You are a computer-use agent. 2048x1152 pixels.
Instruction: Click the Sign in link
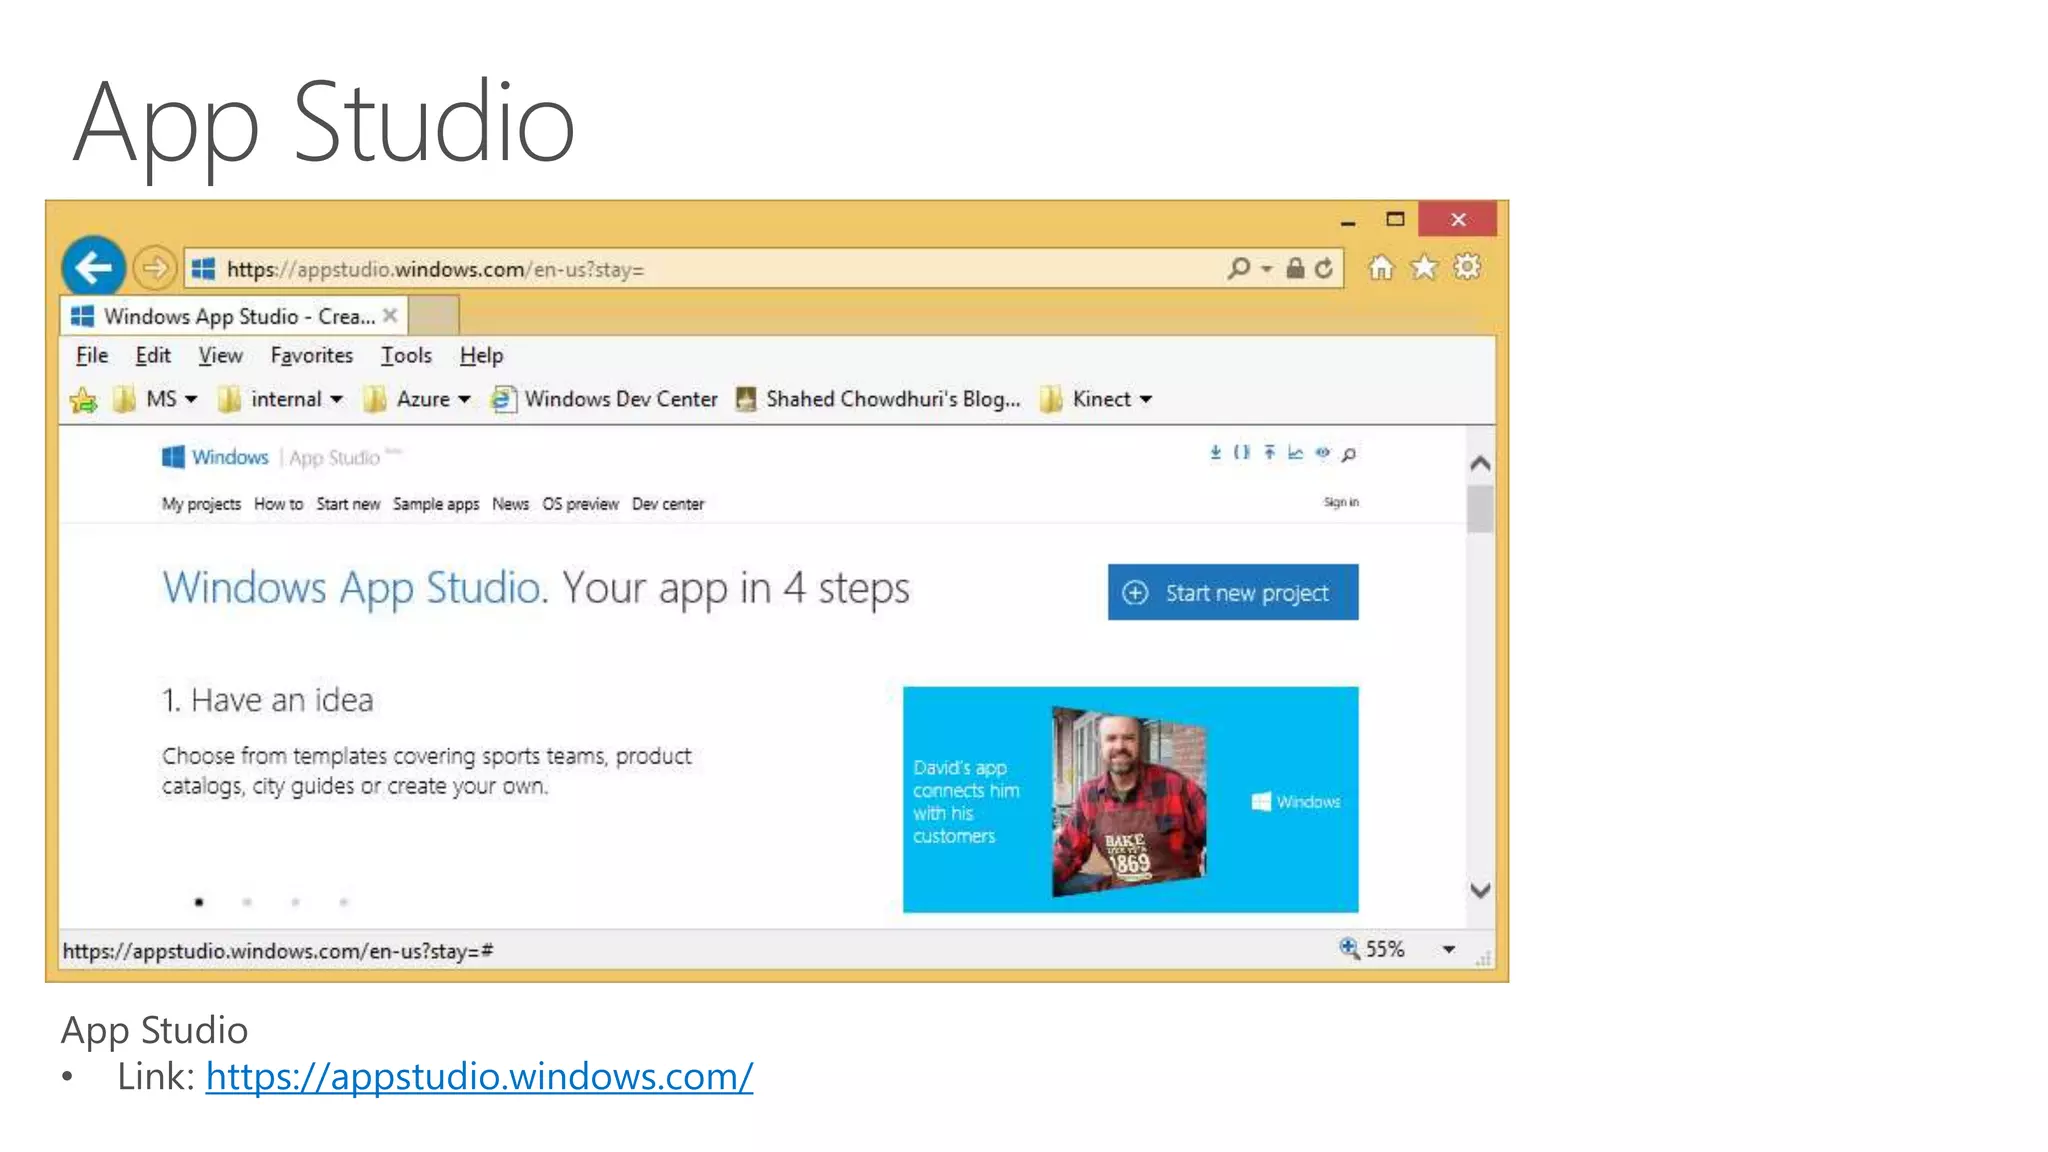[x=1341, y=502]
